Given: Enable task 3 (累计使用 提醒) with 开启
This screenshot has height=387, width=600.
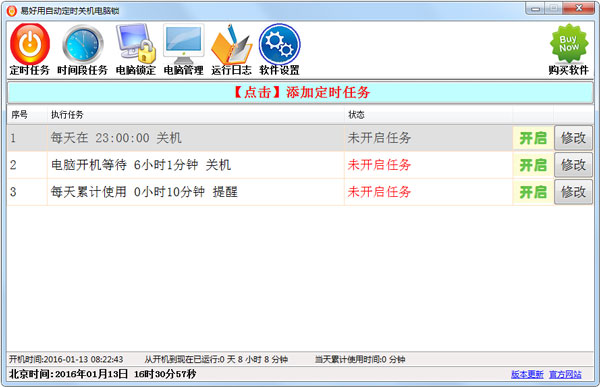Looking at the screenshot, I should (x=533, y=192).
